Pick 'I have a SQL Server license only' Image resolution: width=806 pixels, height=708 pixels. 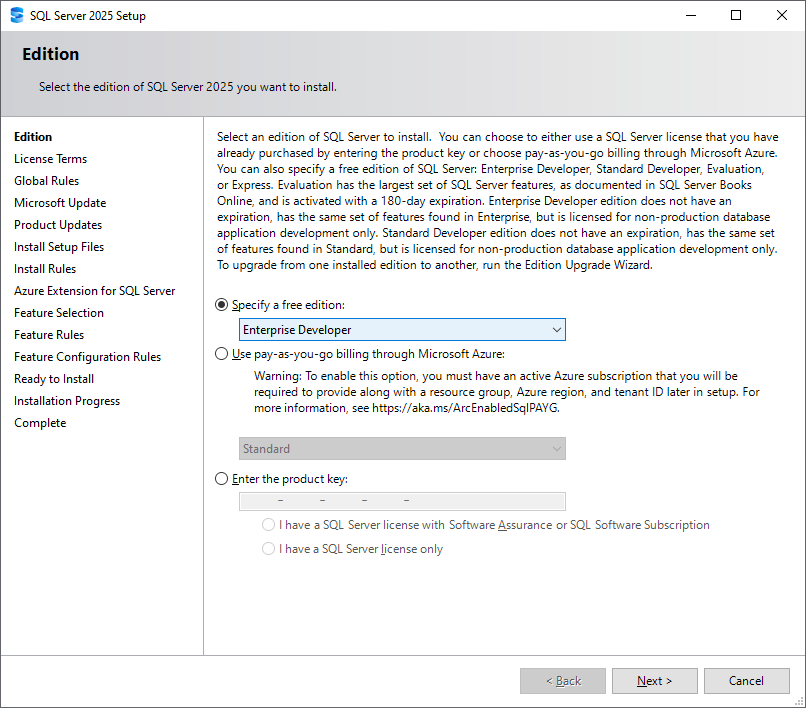pyautogui.click(x=268, y=549)
